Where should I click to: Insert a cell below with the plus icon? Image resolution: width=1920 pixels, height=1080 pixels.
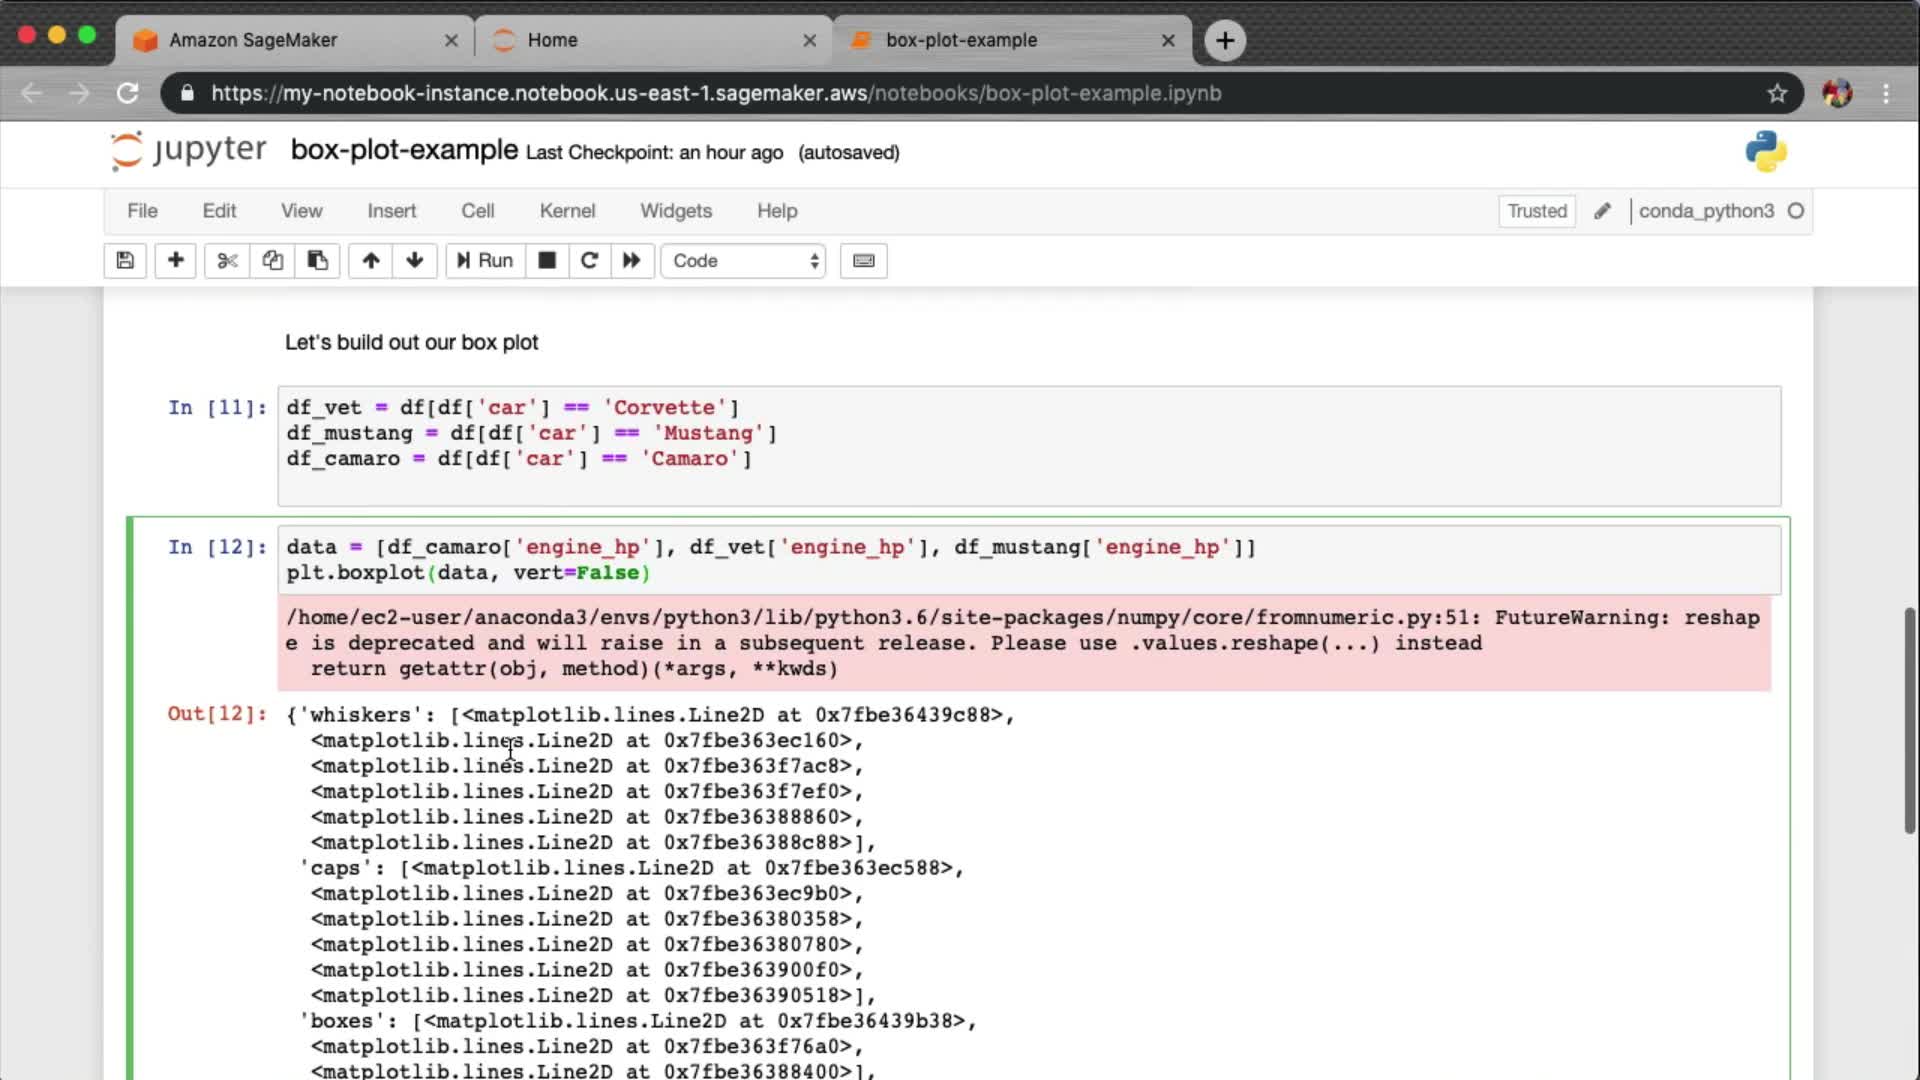[x=175, y=261]
